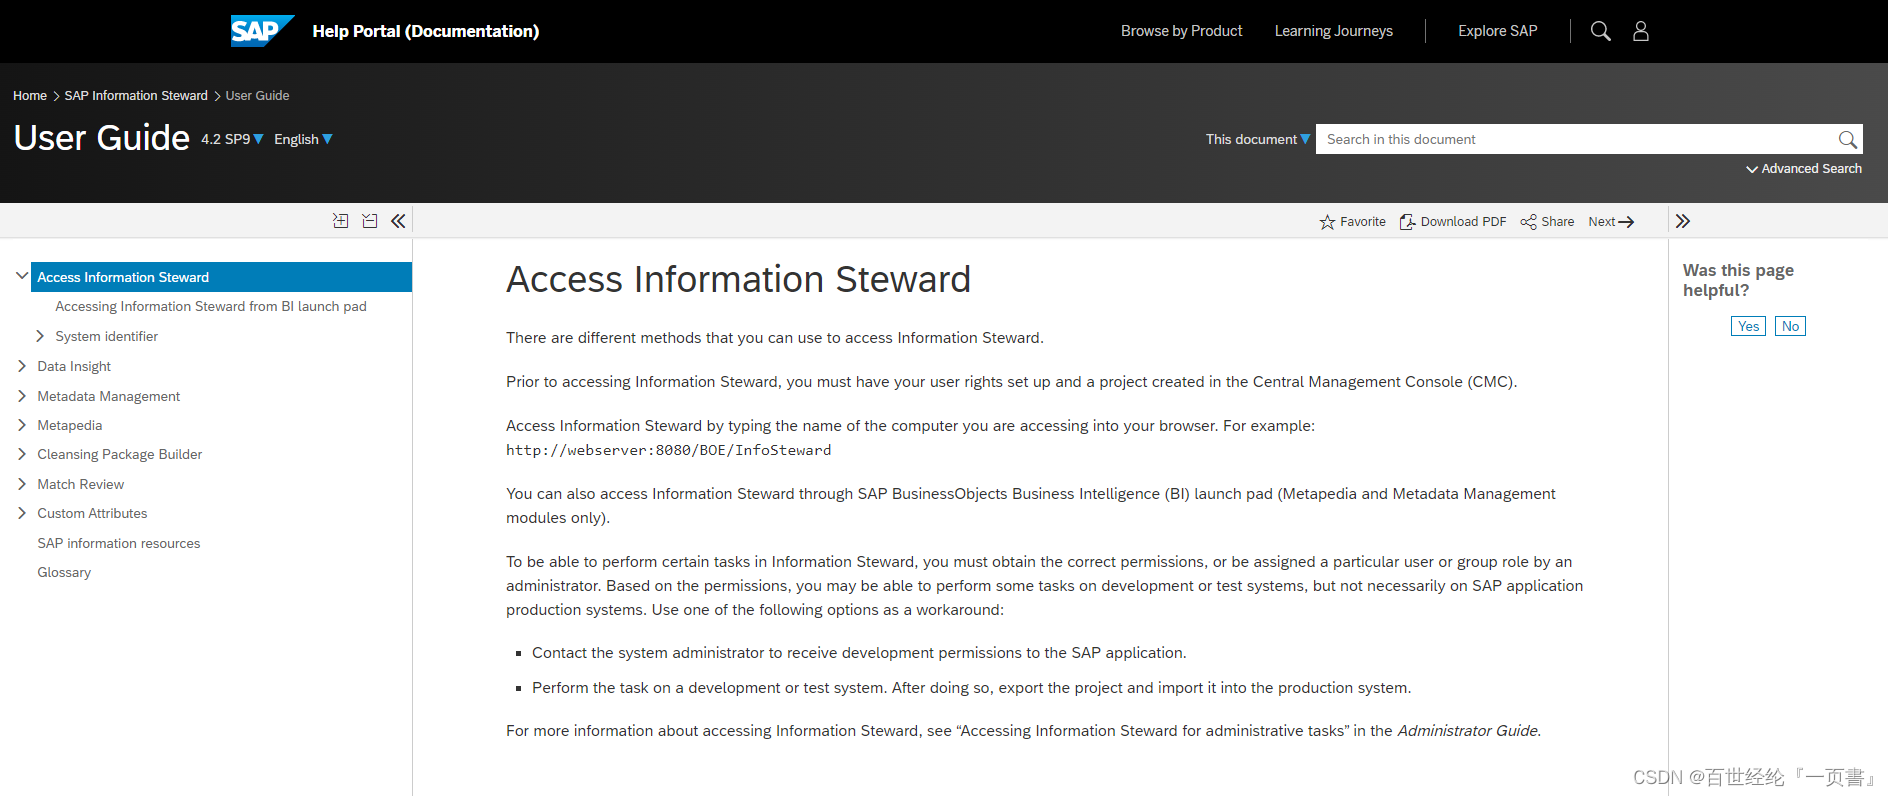Go to SAP Information Steward breadcrumb
The width and height of the screenshot is (1888, 796).
coord(136,96)
